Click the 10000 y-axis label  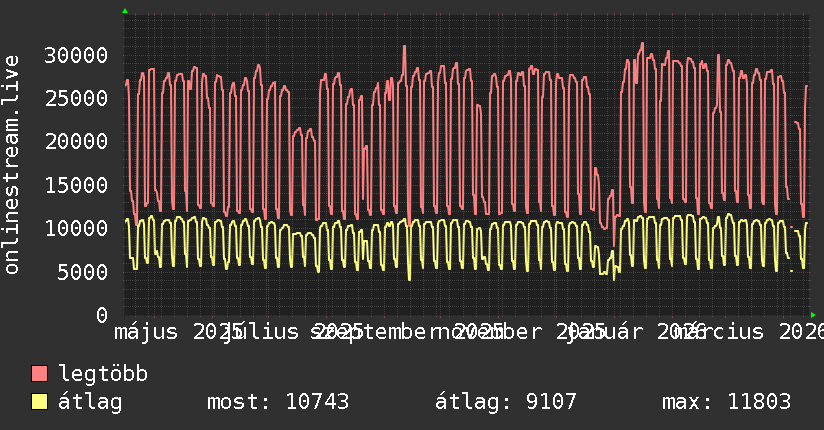pyautogui.click(x=76, y=228)
